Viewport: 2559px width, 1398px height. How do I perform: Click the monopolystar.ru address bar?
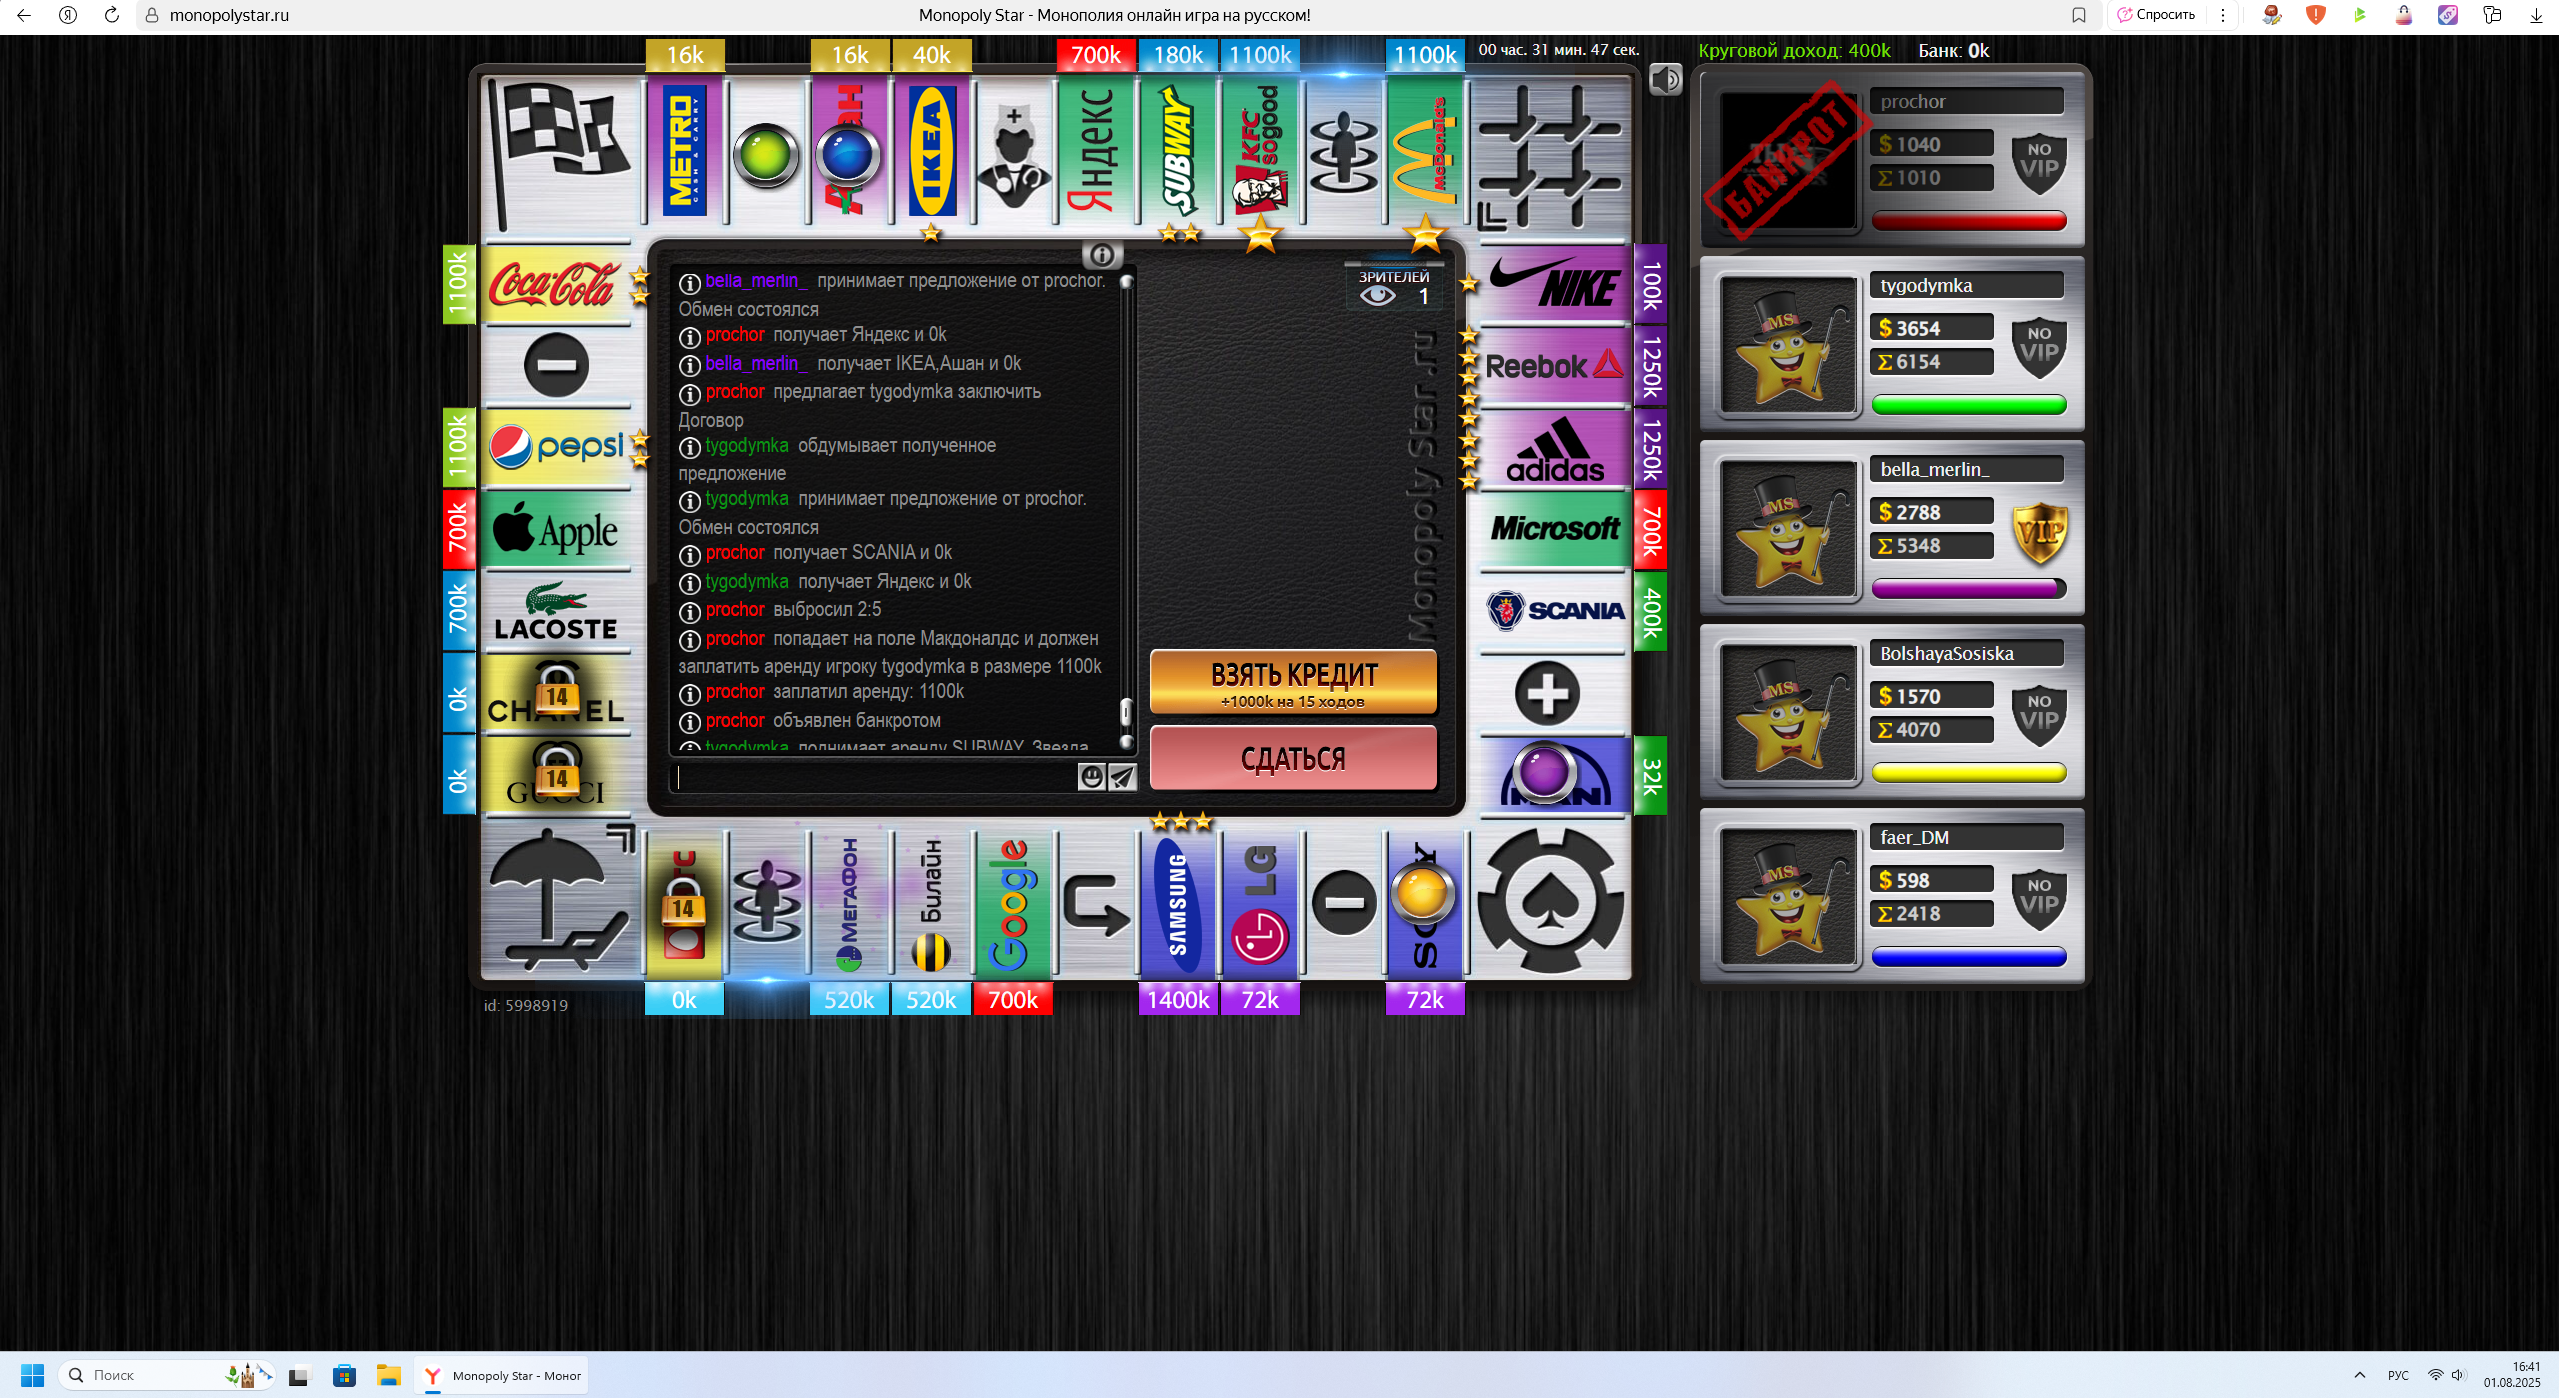click(x=229, y=15)
